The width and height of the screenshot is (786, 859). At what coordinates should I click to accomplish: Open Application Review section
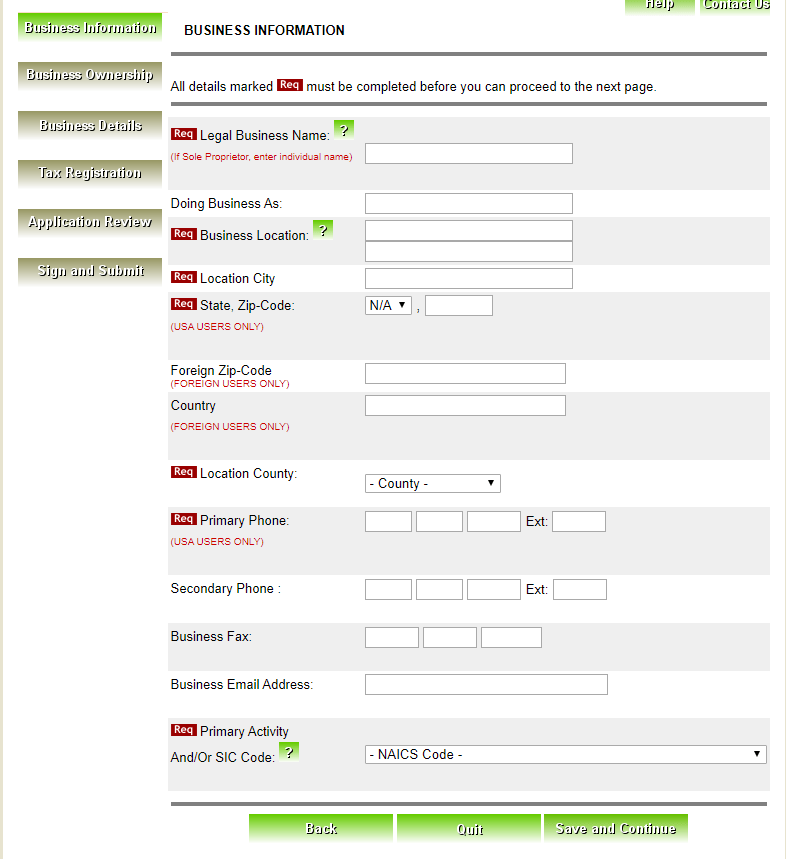coord(90,222)
